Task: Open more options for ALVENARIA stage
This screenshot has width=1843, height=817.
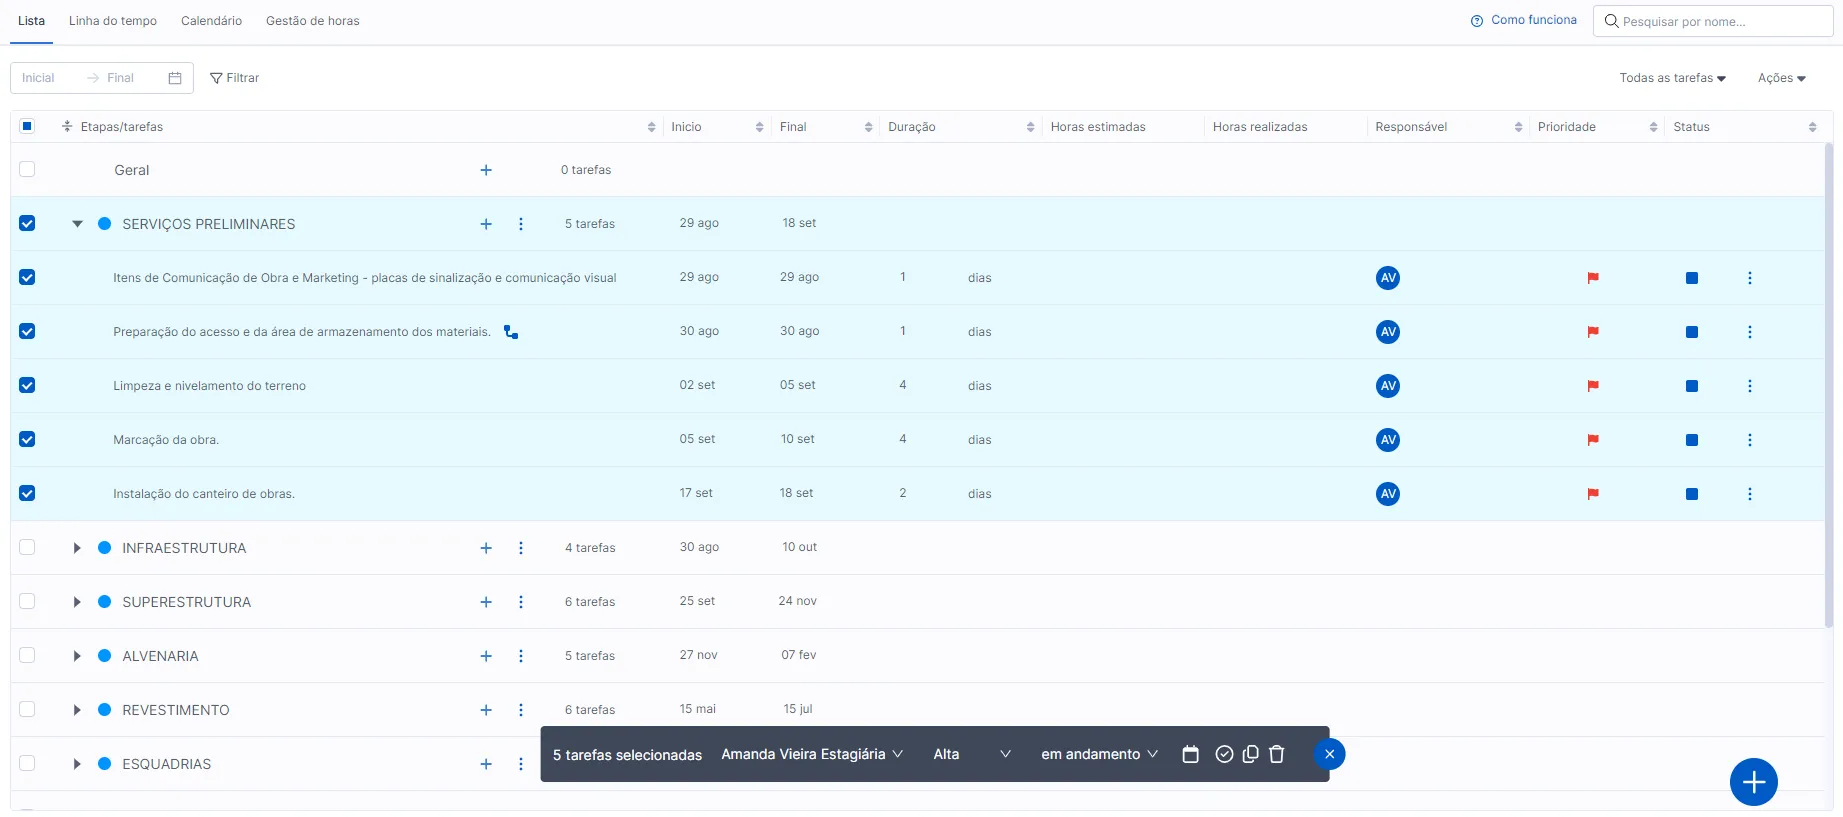Action: point(521,656)
